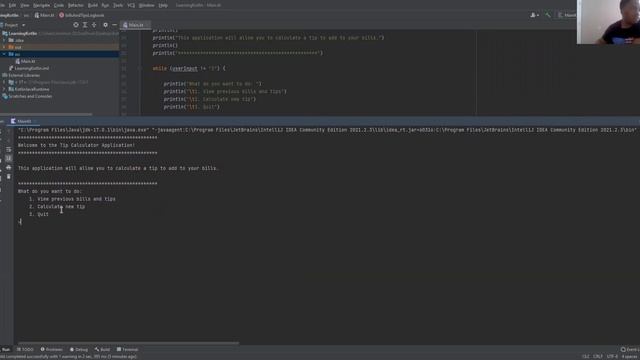The image size is (640, 360).
Task: Expand the KotlinJavaRuntime library node
Action: point(4,89)
